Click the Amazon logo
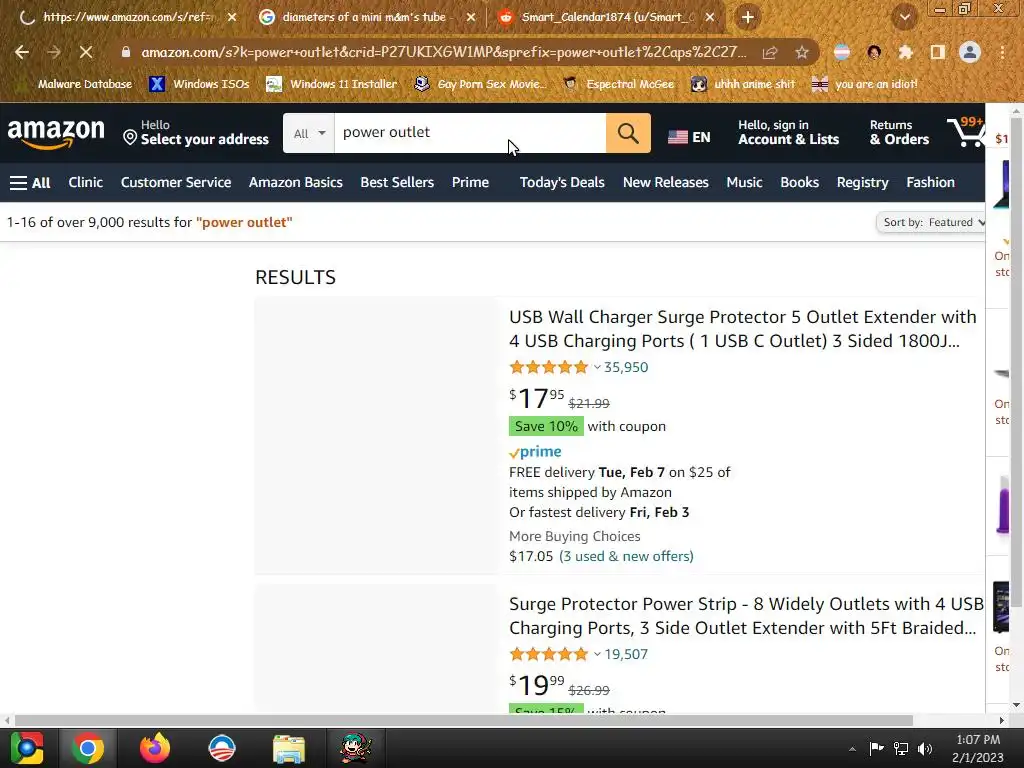This screenshot has width=1024, height=768. point(56,133)
